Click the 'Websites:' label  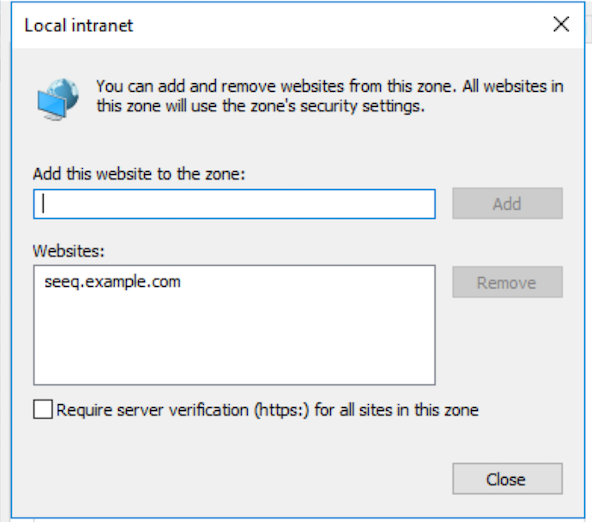pyautogui.click(x=68, y=251)
